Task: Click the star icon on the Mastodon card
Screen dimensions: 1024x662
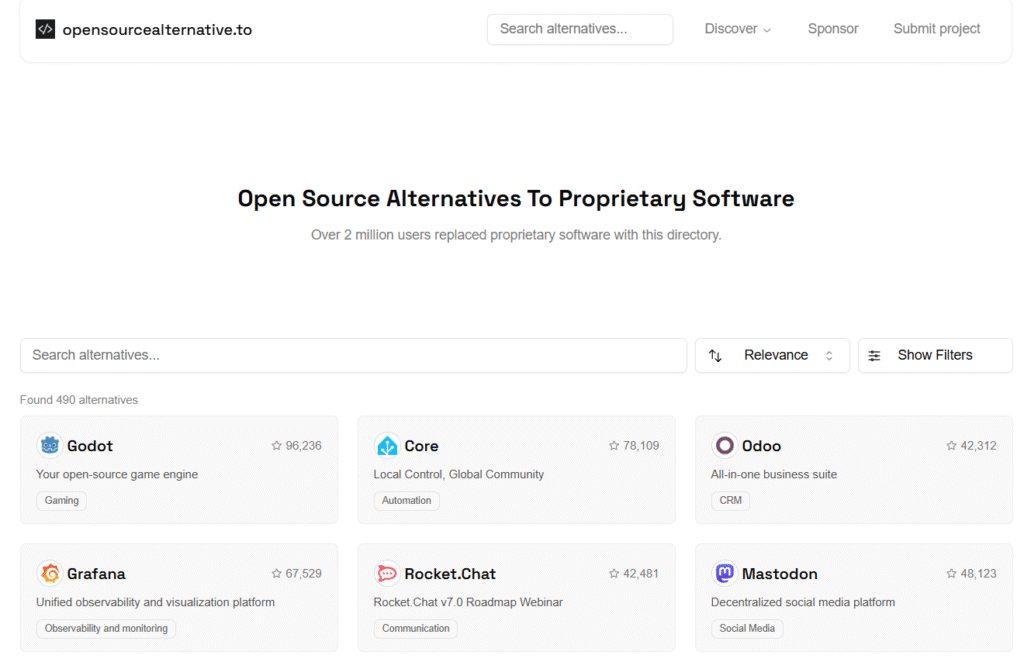Action: 951,574
